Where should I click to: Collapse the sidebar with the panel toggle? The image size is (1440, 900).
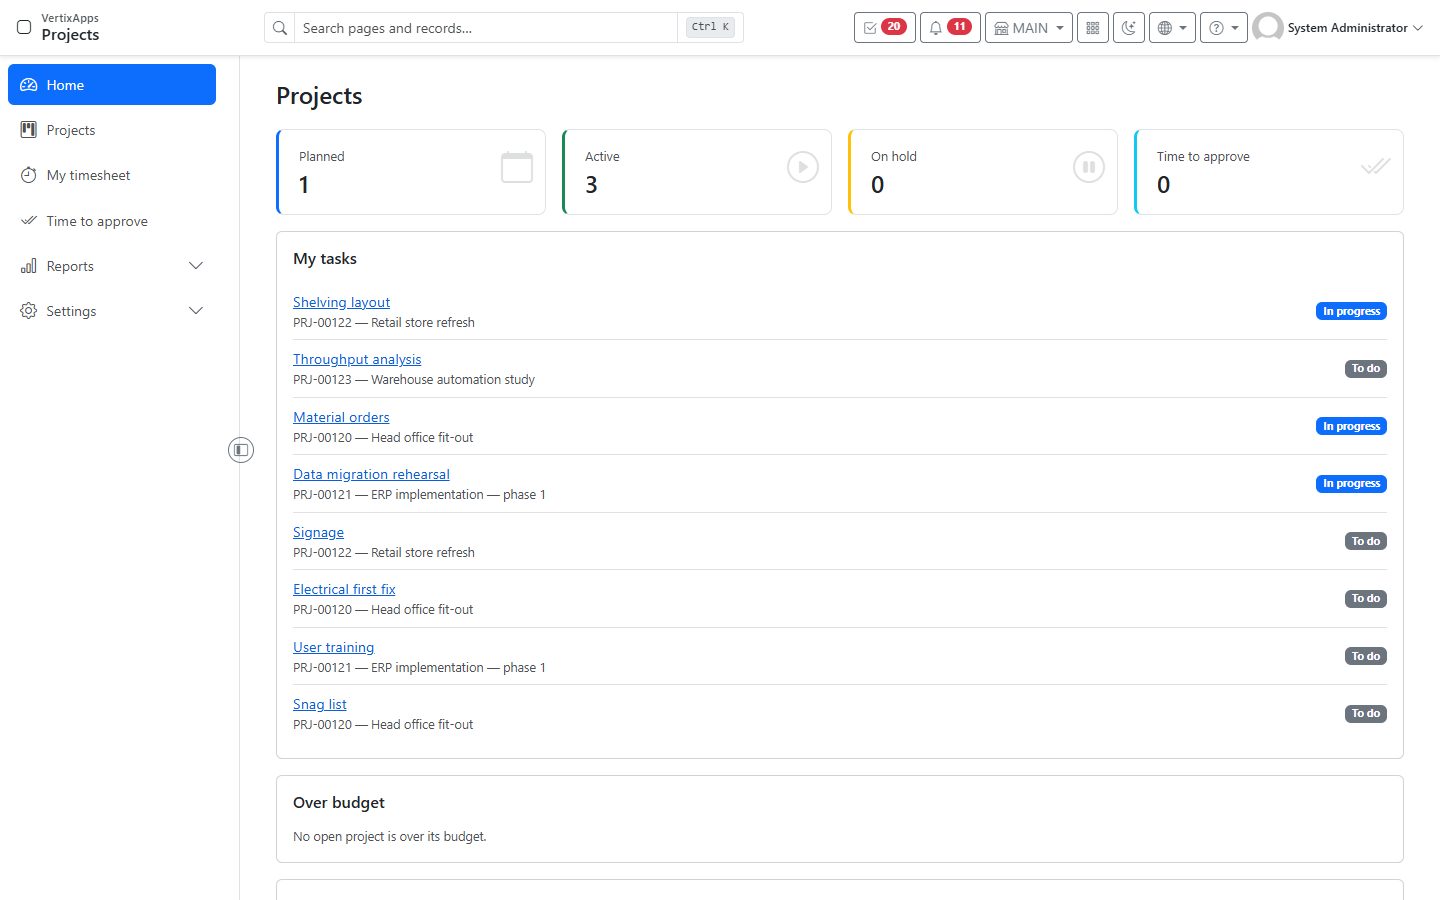coord(241,450)
